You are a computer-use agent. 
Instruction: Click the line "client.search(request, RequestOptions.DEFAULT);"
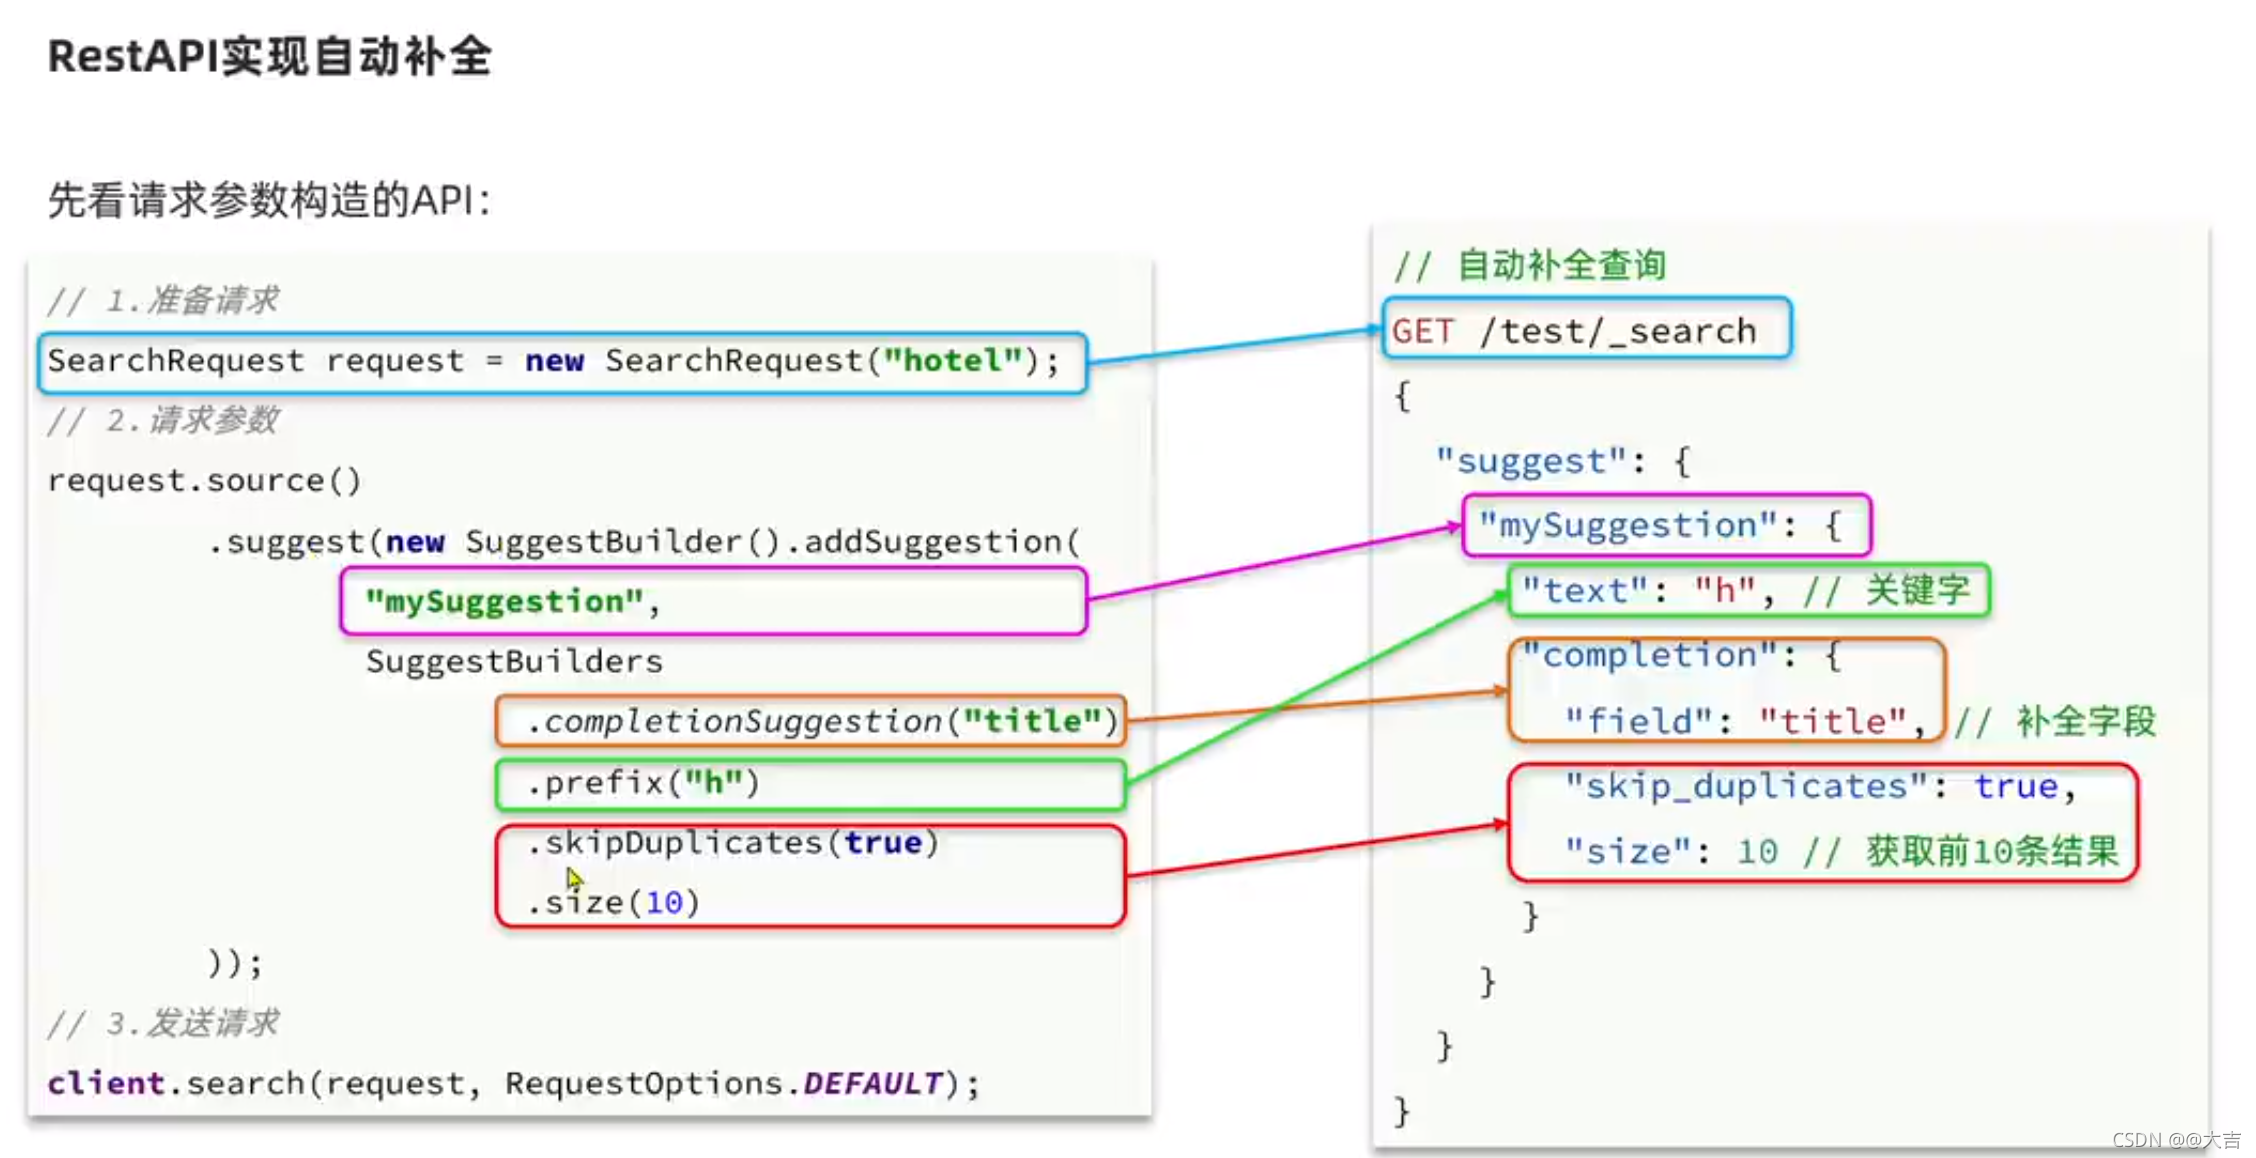point(514,1083)
